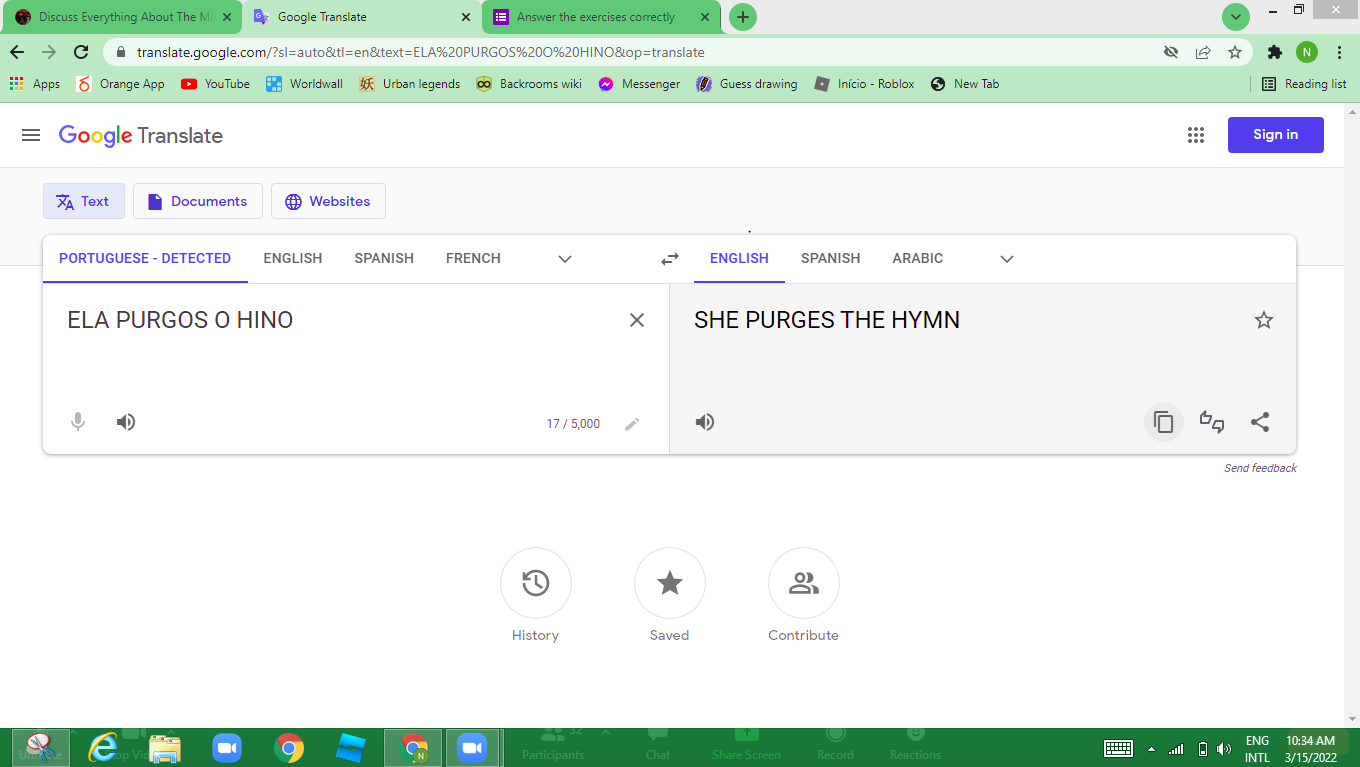The height and width of the screenshot is (767, 1360).
Task: Swap the source and target languages
Action: pos(669,258)
